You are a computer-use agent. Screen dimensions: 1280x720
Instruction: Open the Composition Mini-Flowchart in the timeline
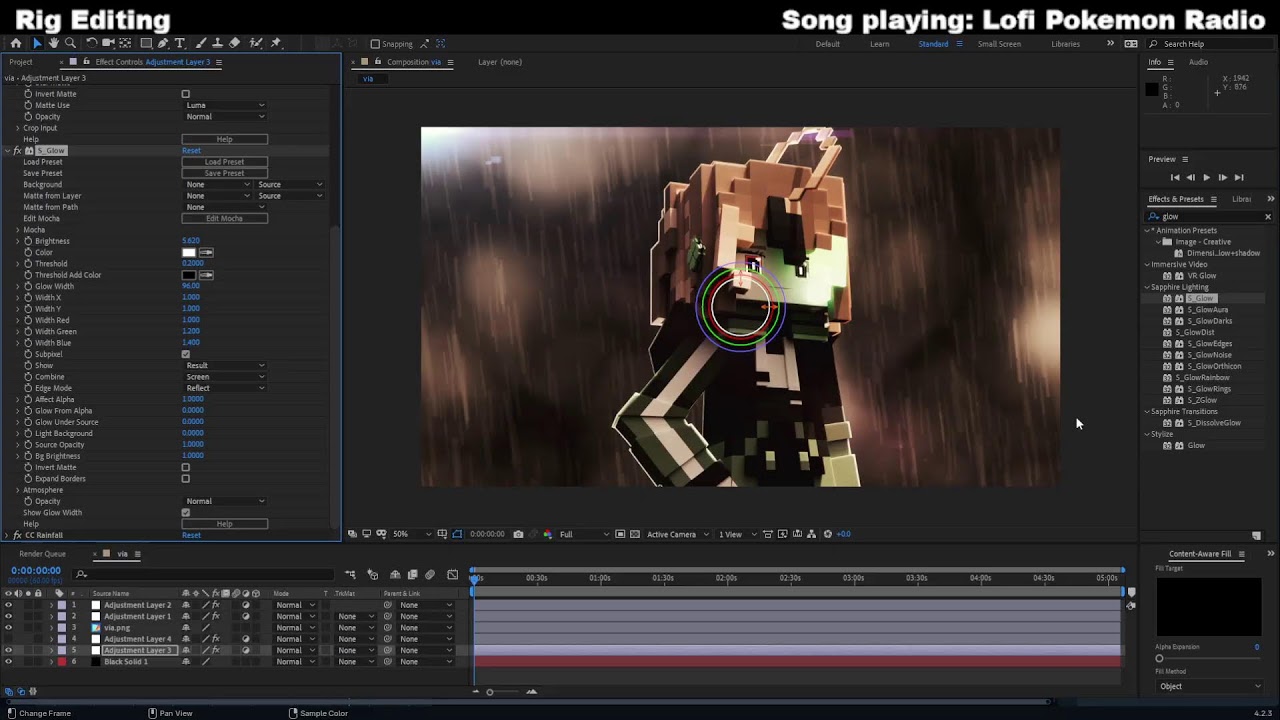(350, 574)
